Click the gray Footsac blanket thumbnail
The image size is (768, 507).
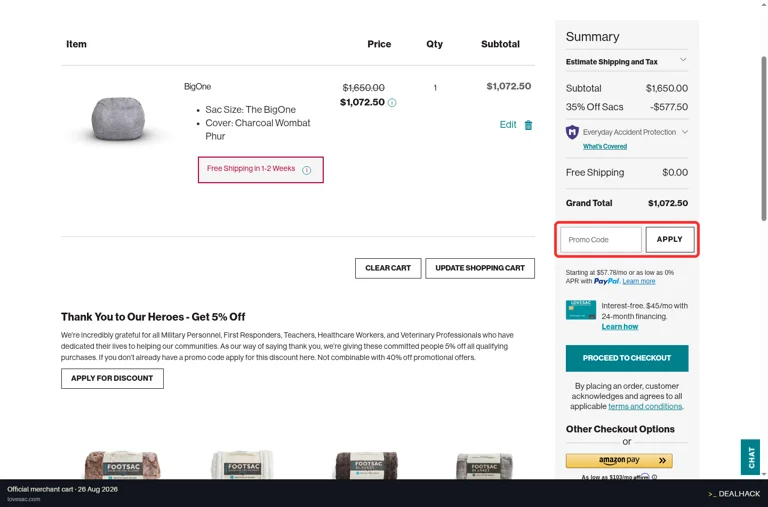[x=484, y=466]
